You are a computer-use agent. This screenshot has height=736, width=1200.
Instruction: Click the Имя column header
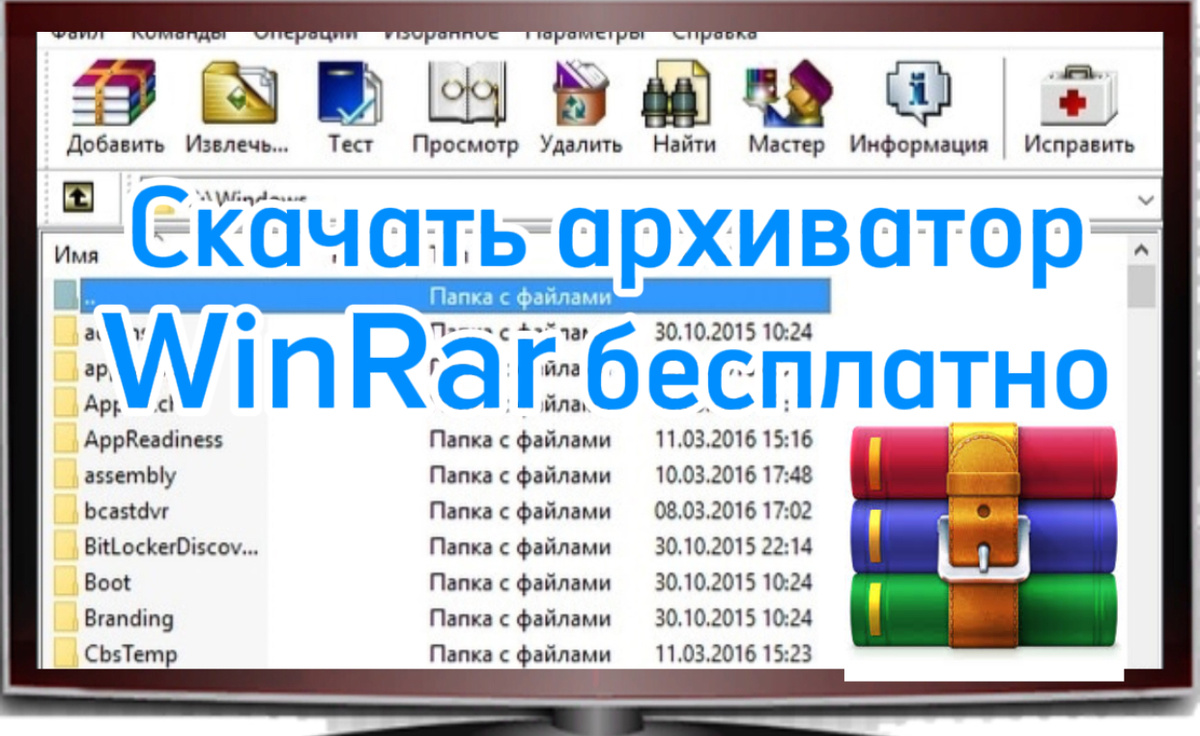75,253
